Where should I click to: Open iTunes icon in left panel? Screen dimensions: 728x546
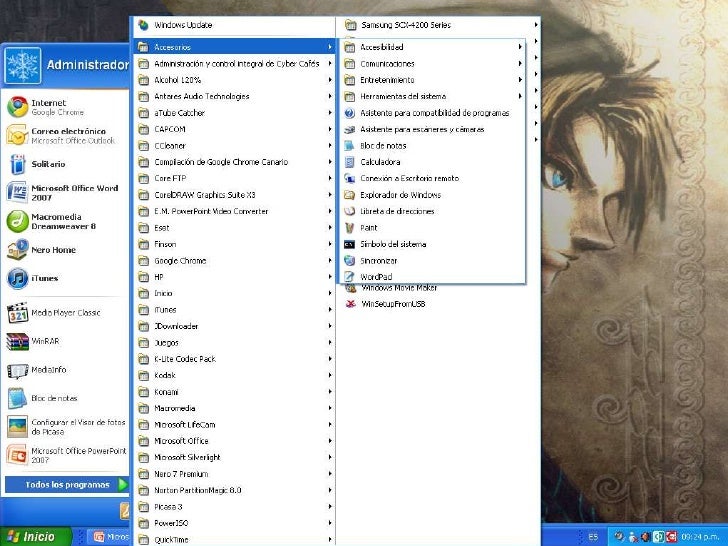click(x=18, y=278)
